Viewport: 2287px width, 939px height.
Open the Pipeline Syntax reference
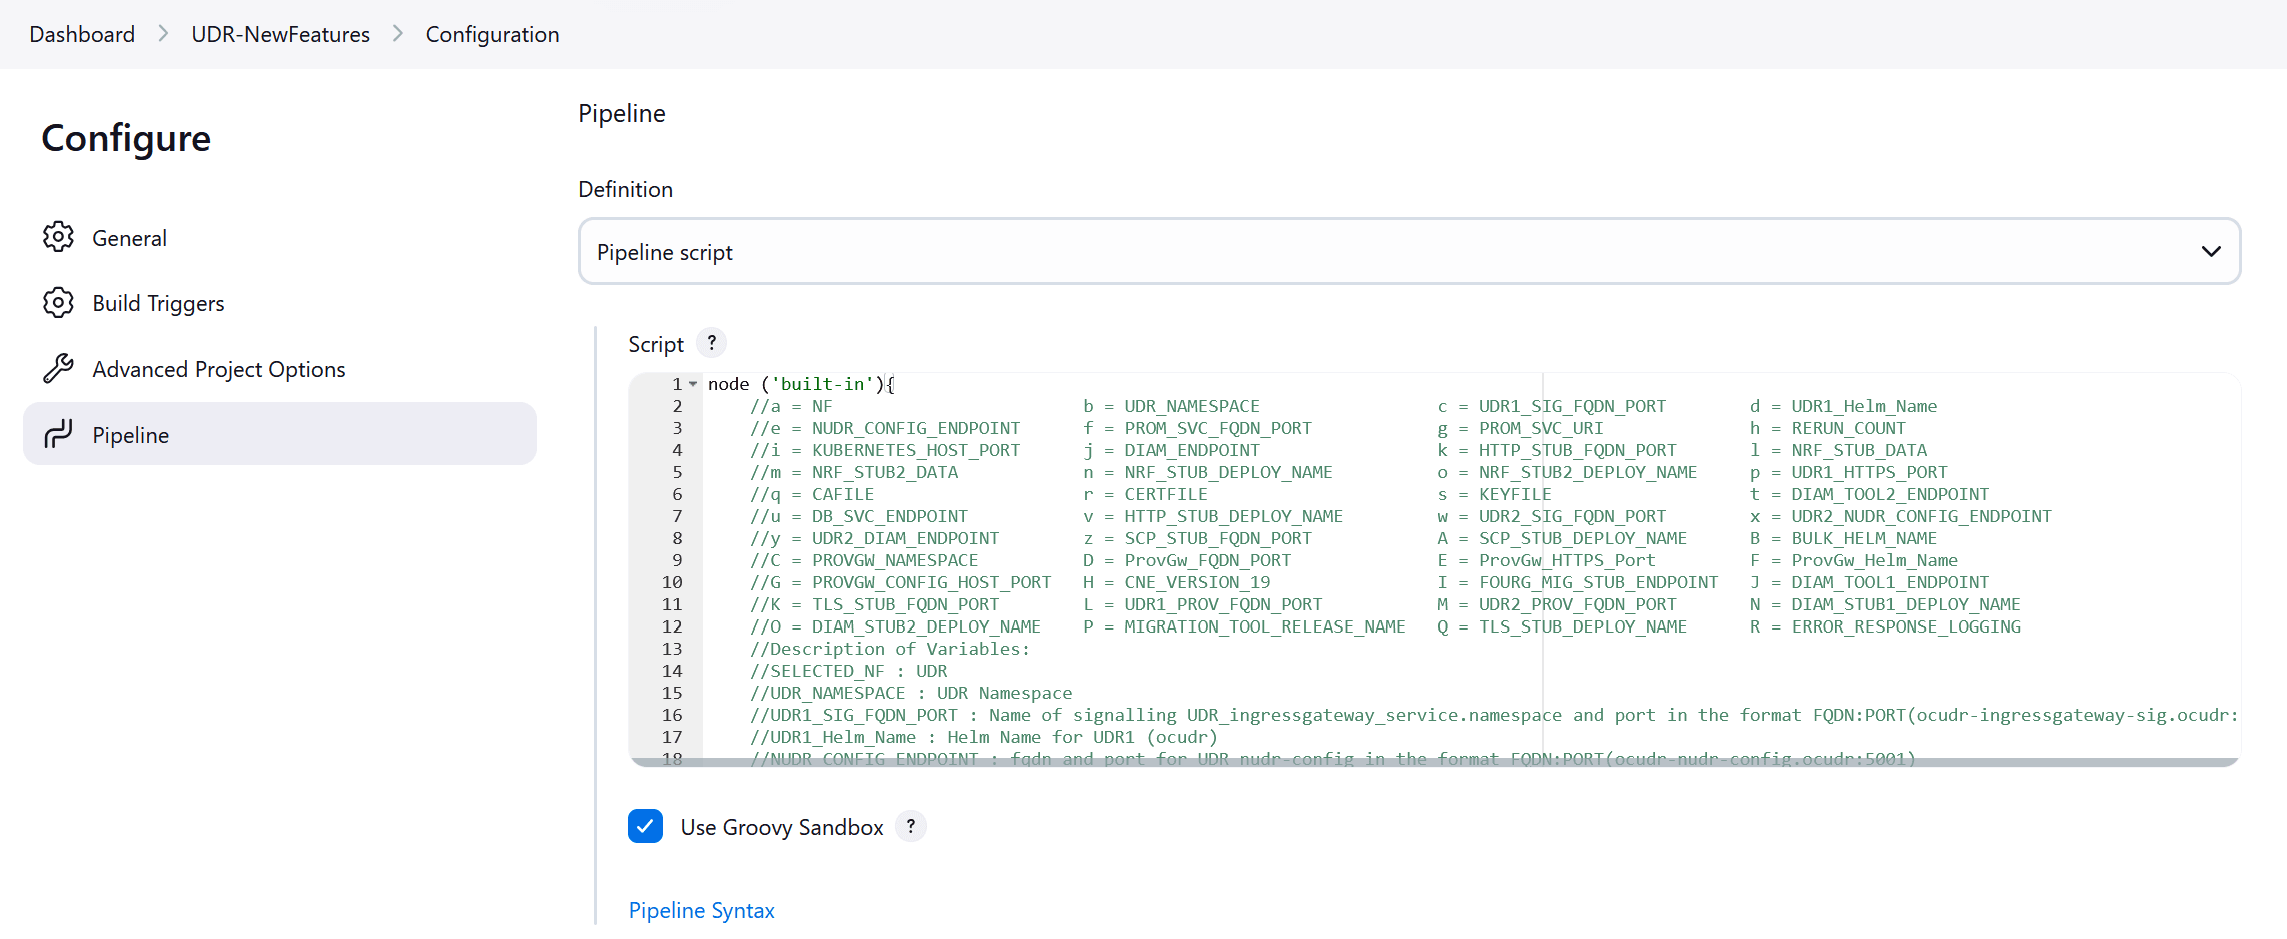[x=701, y=909]
